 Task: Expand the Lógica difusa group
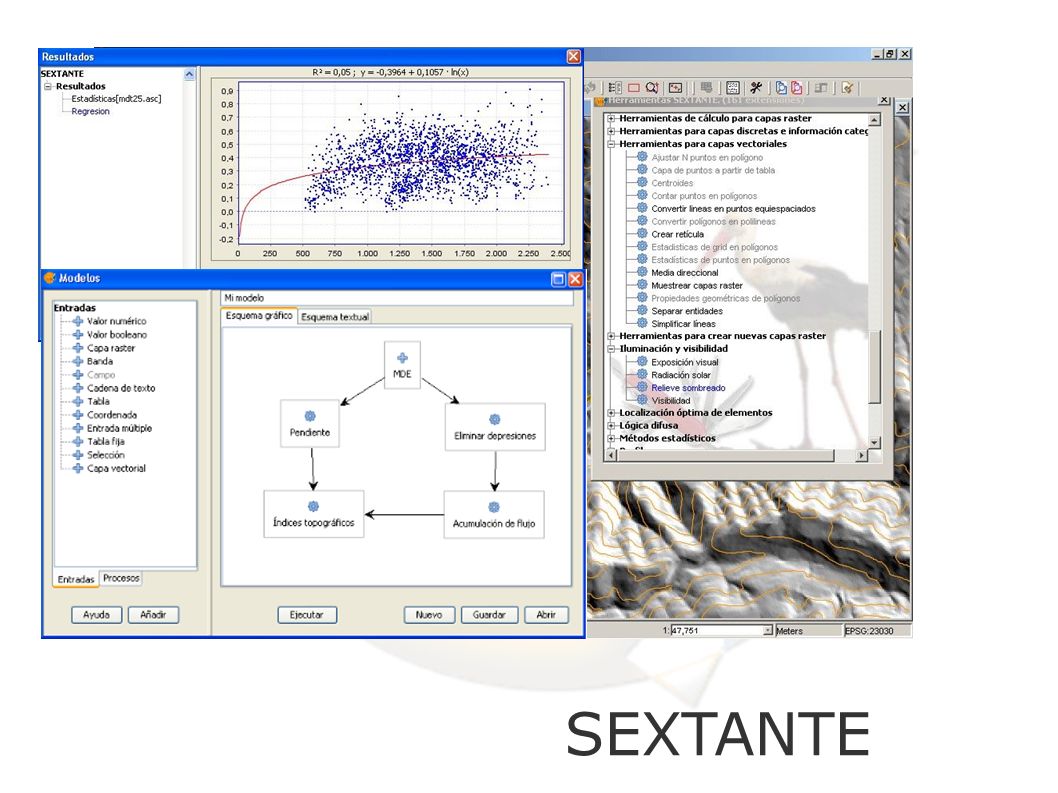[611, 425]
